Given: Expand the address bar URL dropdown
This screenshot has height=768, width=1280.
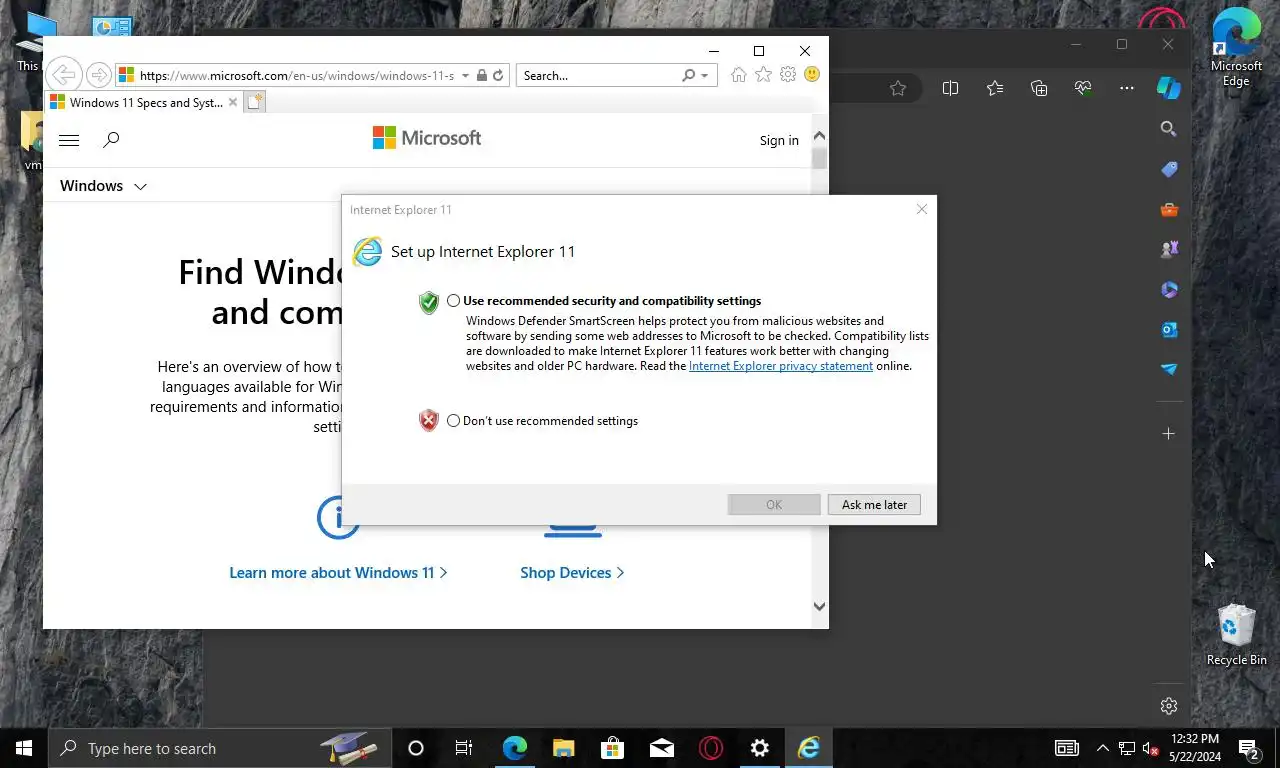Looking at the screenshot, I should tap(465, 76).
